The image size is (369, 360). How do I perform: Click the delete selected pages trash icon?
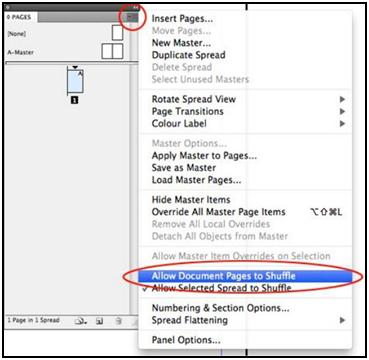coord(118,321)
